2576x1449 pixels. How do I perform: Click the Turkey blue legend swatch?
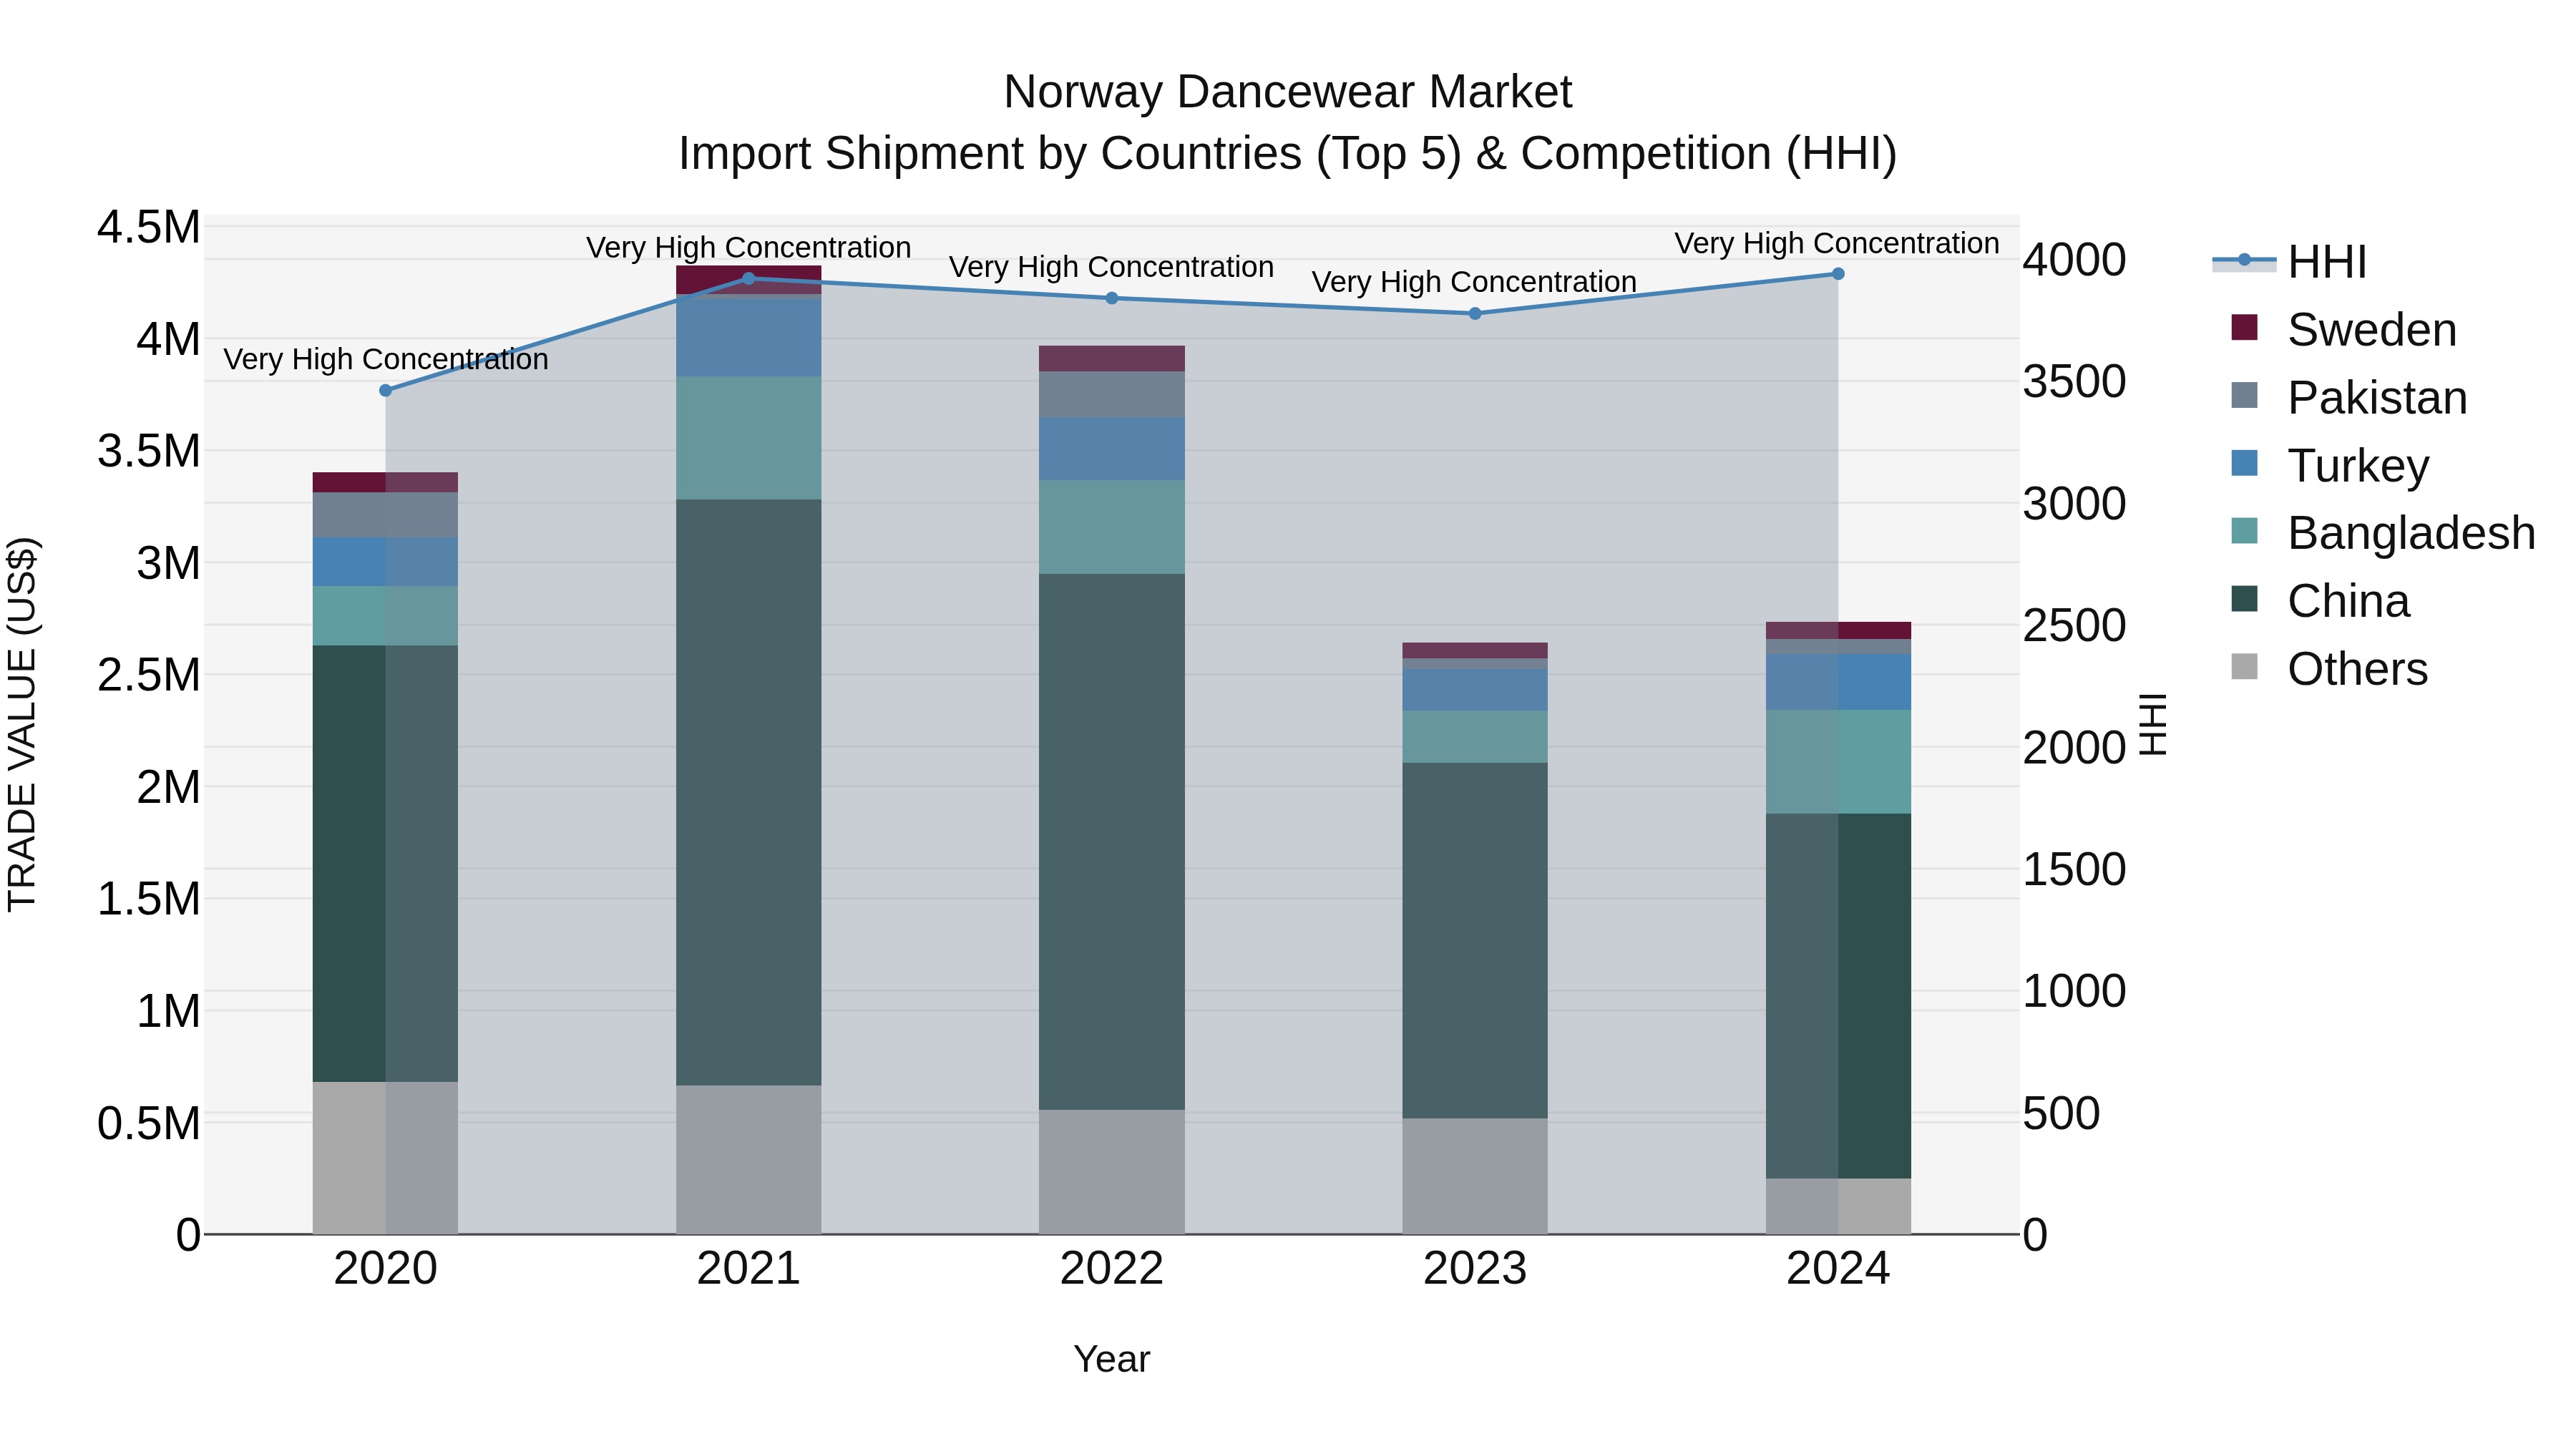coord(2244,463)
